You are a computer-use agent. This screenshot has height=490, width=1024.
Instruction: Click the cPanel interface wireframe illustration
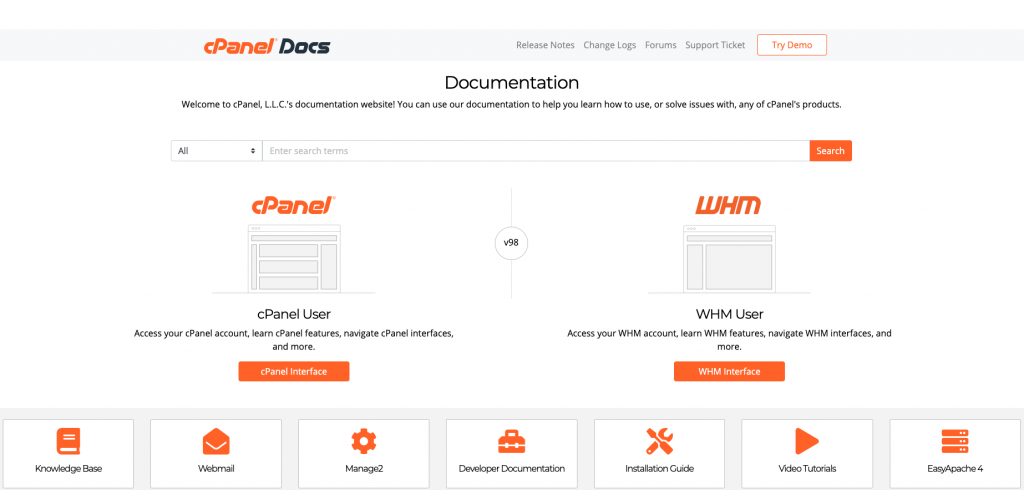coord(294,259)
